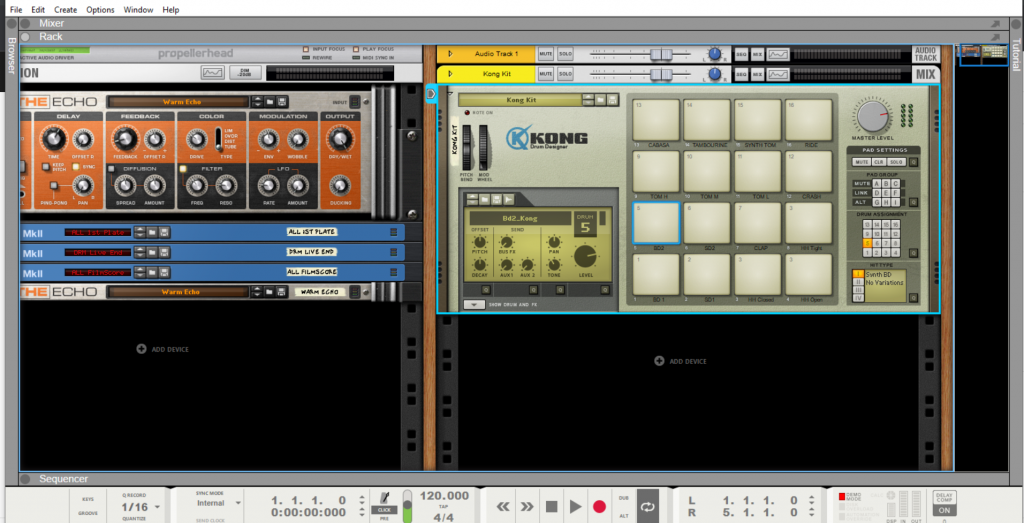
Task: Open the Kong Kit track automation curve icon
Action: [776, 74]
